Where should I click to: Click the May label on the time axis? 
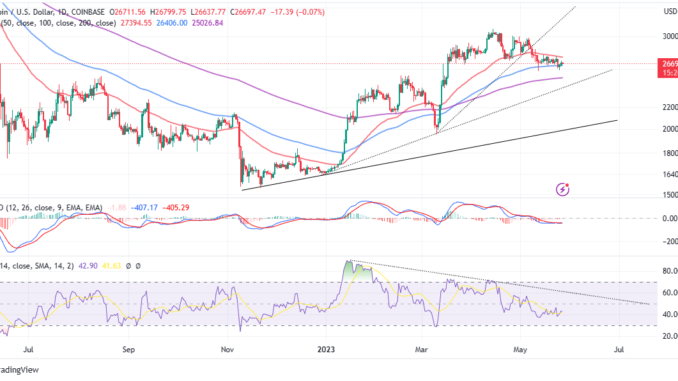tap(520, 349)
